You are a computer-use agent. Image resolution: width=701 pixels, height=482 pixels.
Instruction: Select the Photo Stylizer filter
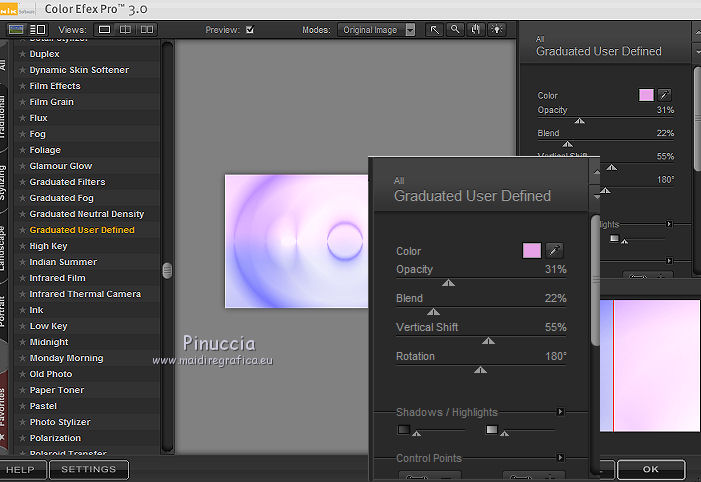(x=60, y=422)
